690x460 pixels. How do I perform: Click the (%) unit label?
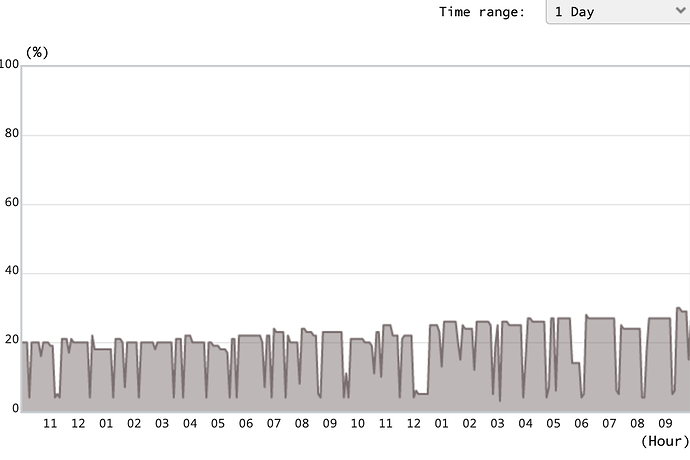37,52
